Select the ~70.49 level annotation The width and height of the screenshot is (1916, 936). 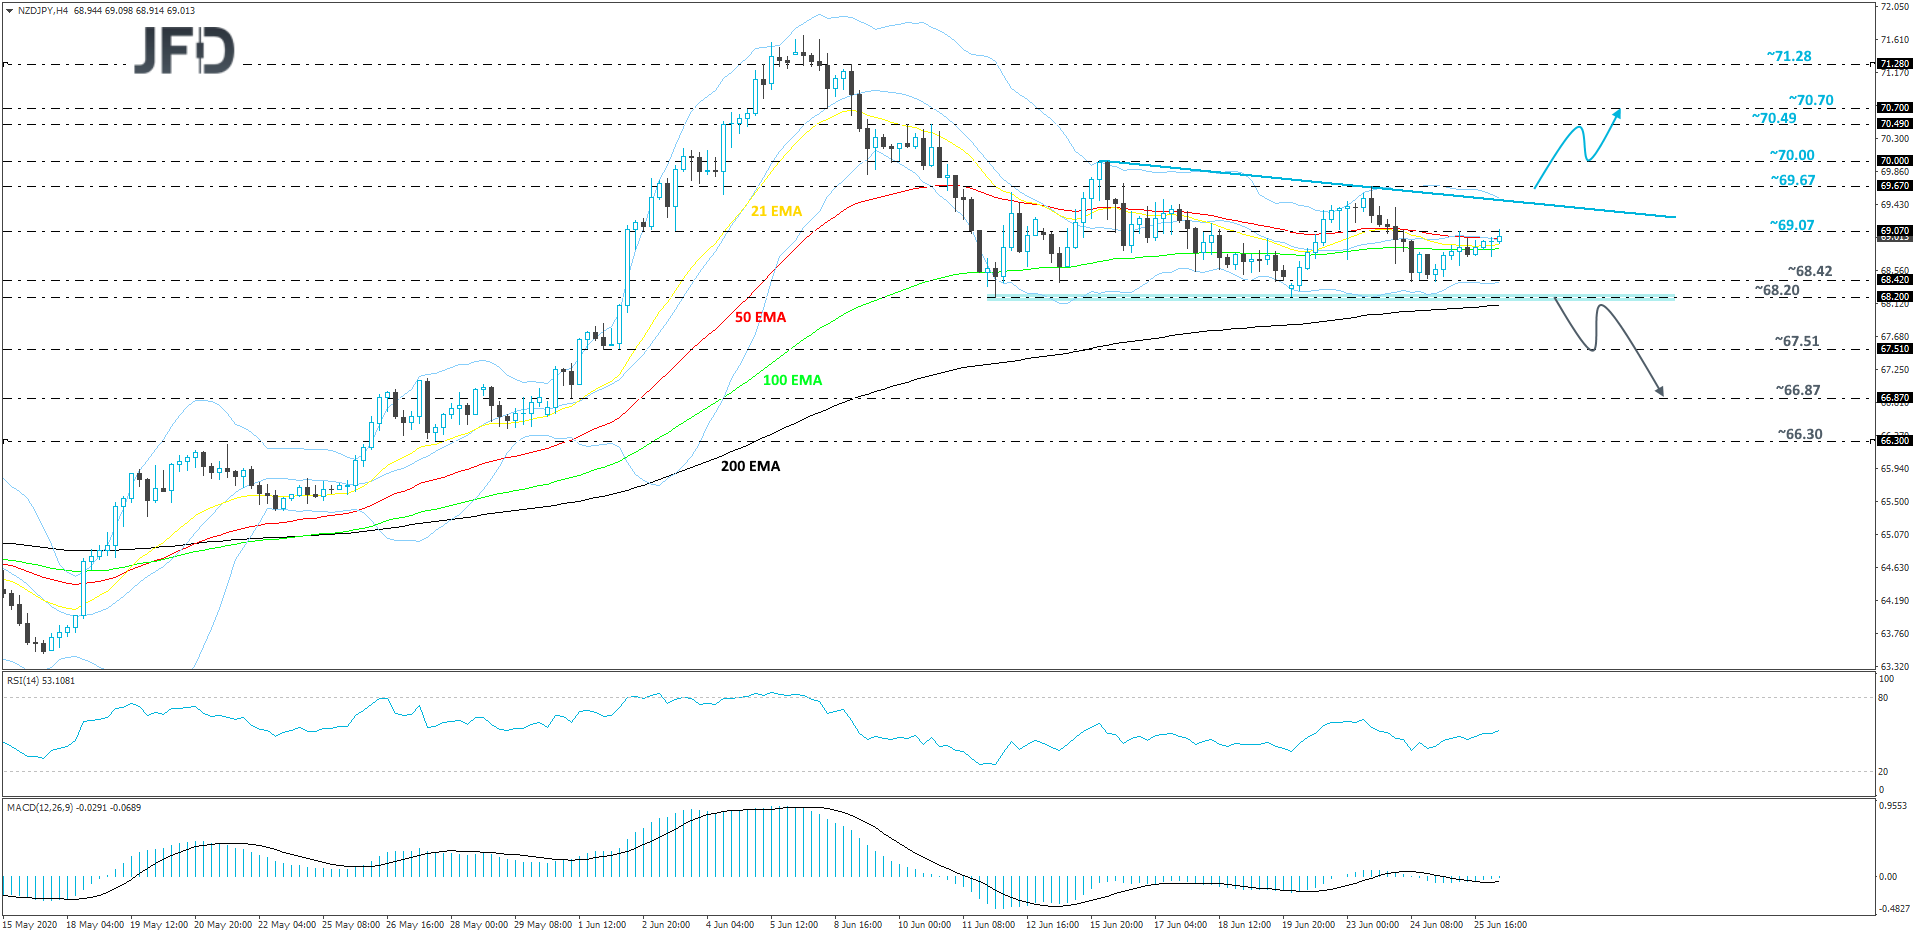pyautogui.click(x=1774, y=118)
